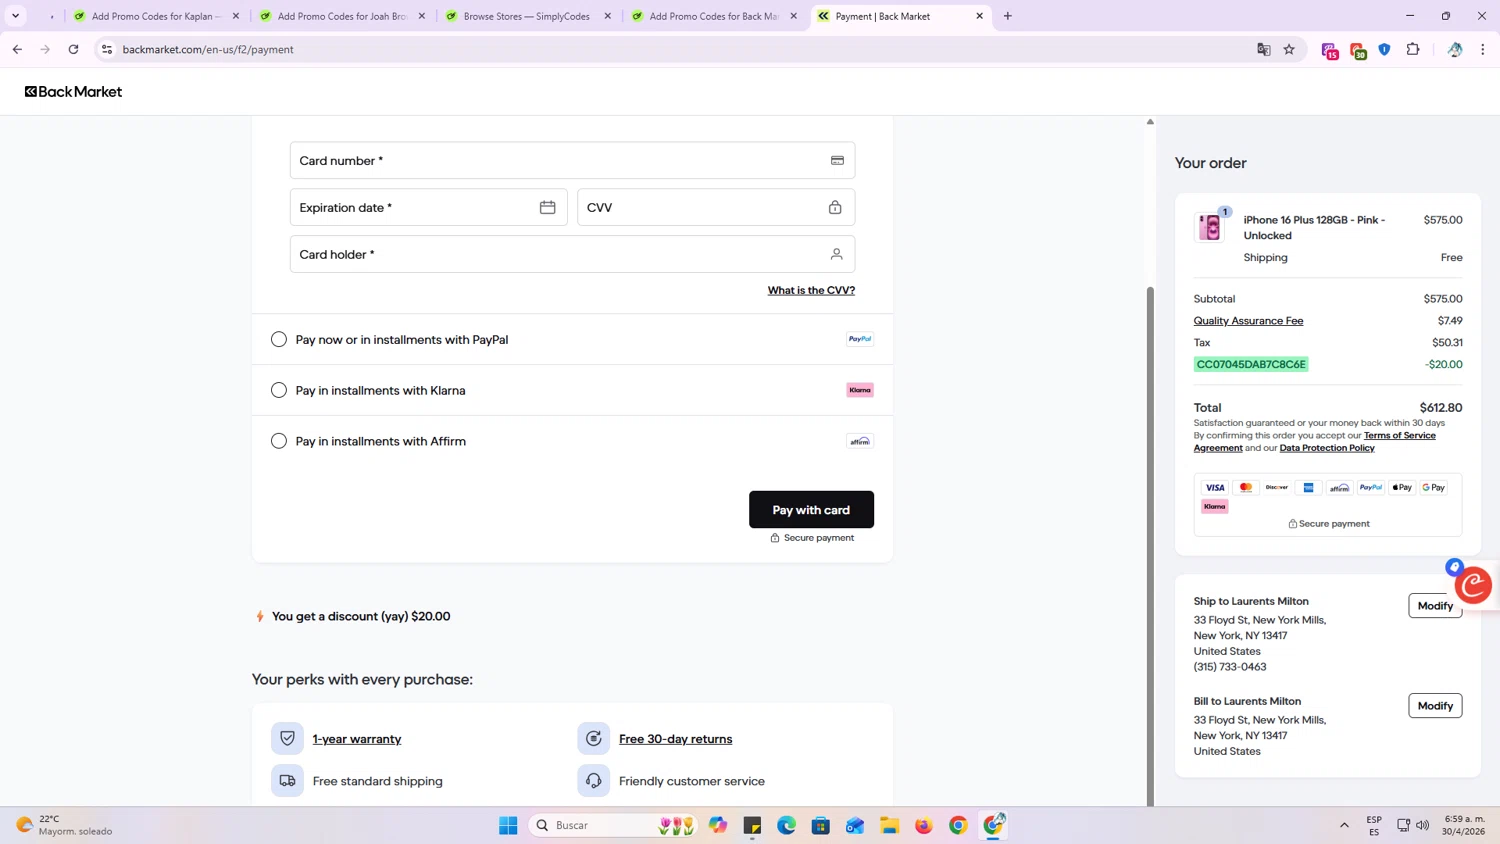This screenshot has height=844, width=1500.
Task: Modify the Bill to address
Action: tap(1435, 706)
